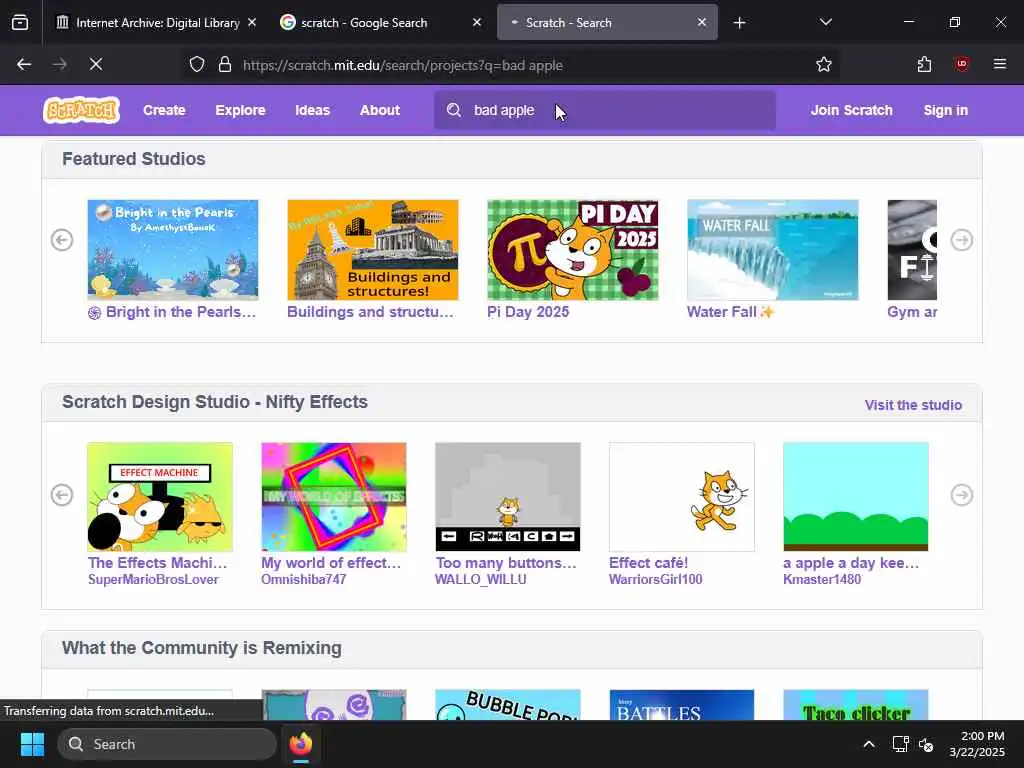
Task: Visit the studio link
Action: pos(913,405)
